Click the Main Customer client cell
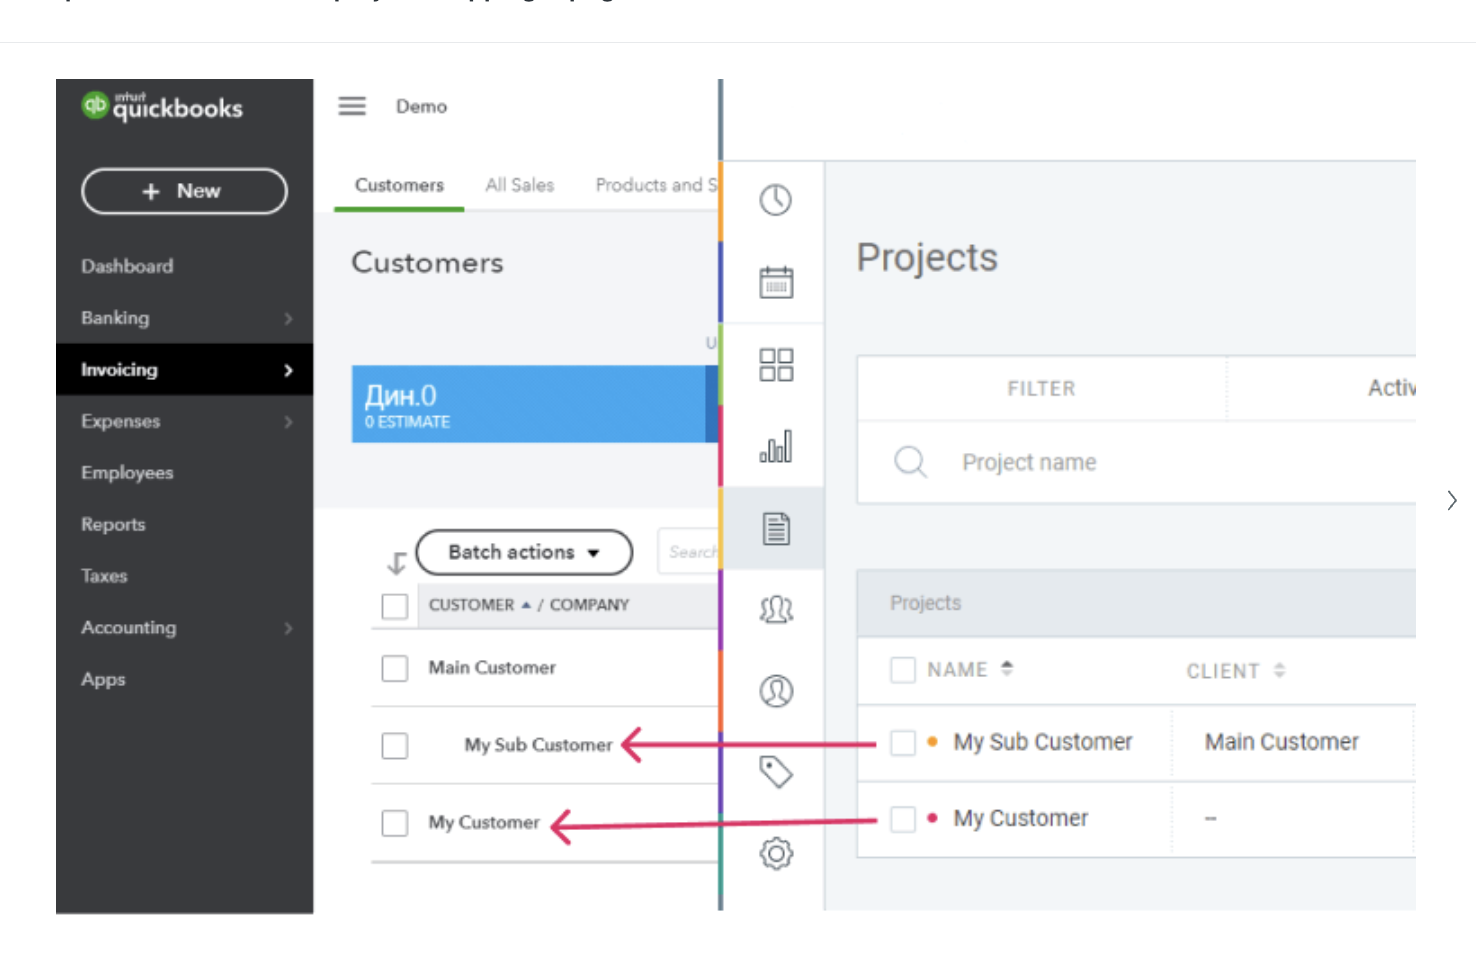1476x968 pixels. (x=1282, y=742)
